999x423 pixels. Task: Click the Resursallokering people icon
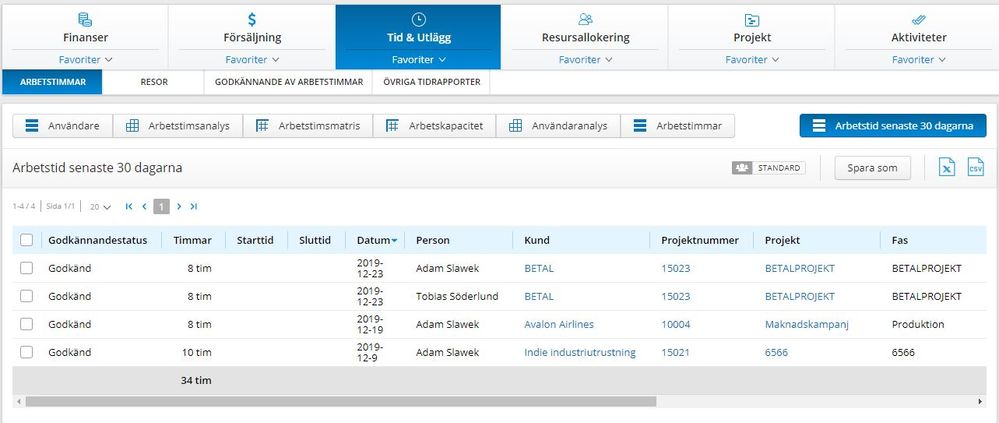[x=585, y=19]
